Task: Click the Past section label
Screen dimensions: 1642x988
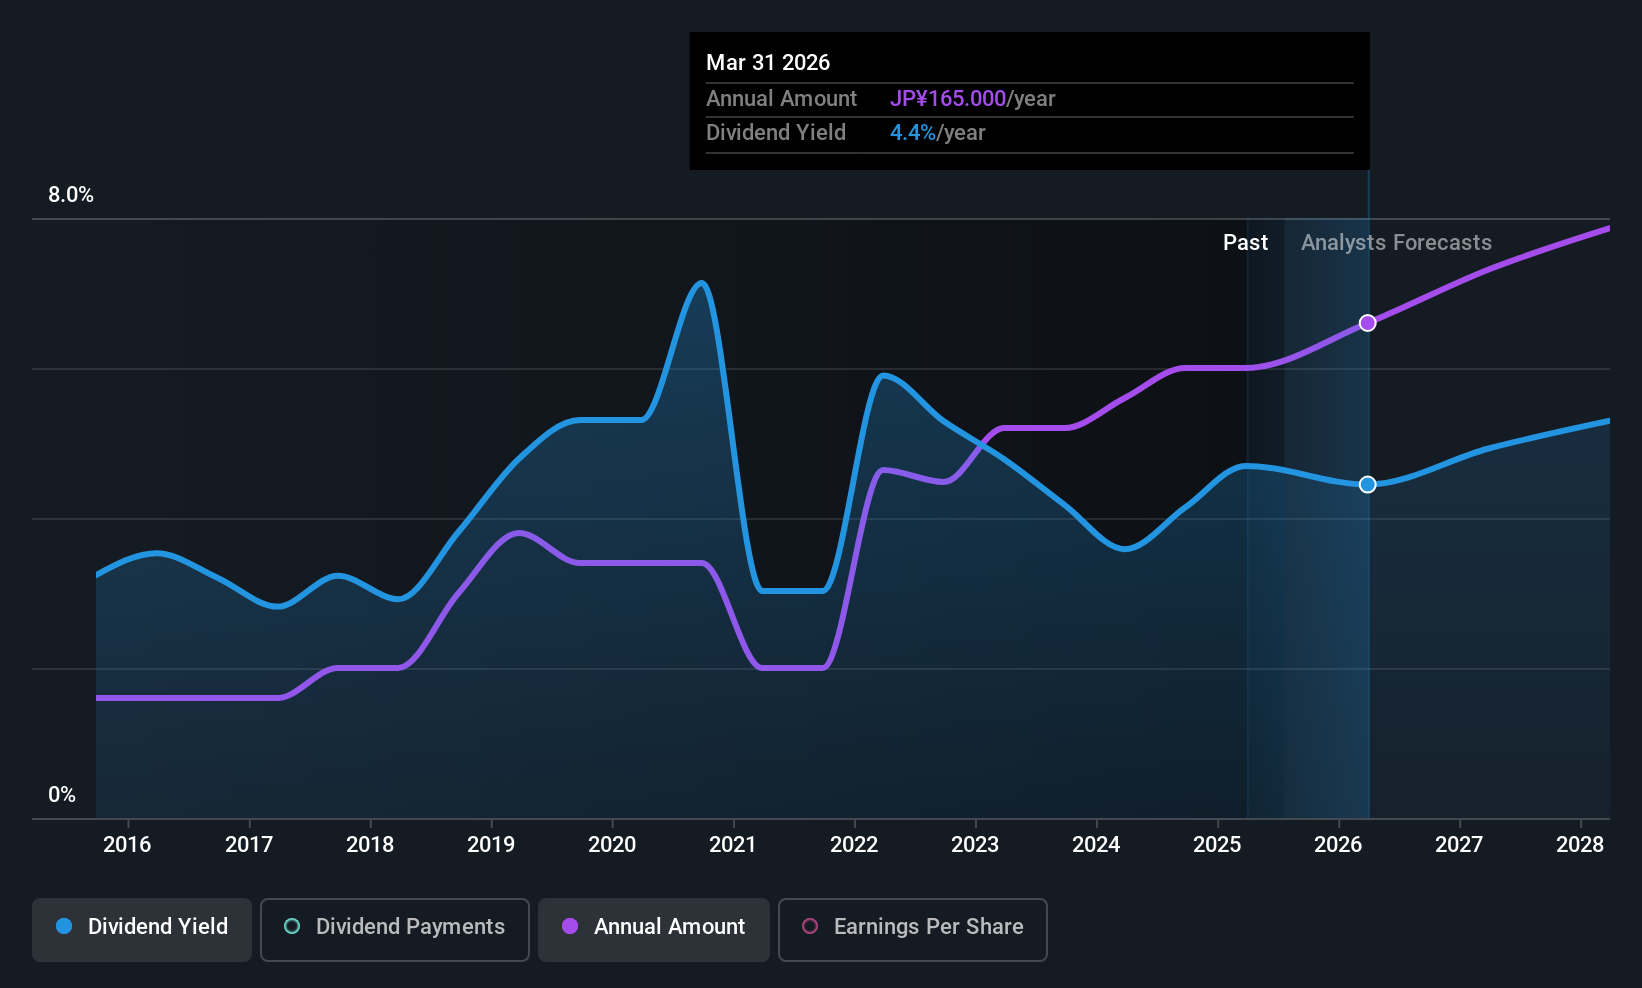Action: point(1245,242)
